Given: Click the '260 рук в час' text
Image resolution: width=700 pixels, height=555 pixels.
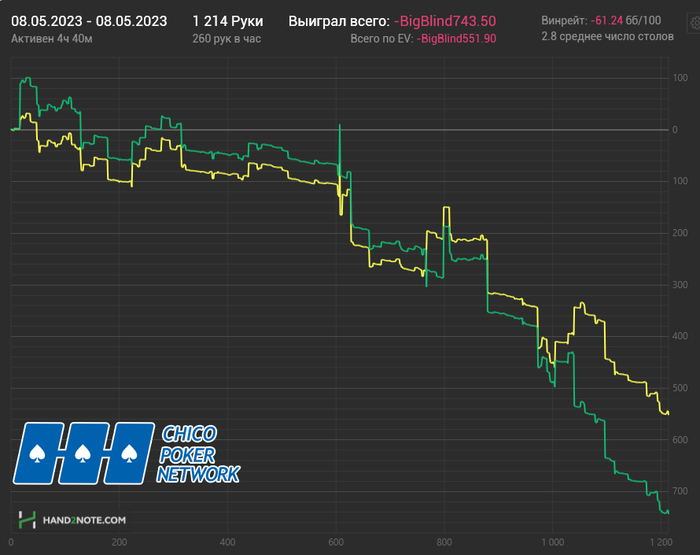Looking at the screenshot, I should coord(227,39).
